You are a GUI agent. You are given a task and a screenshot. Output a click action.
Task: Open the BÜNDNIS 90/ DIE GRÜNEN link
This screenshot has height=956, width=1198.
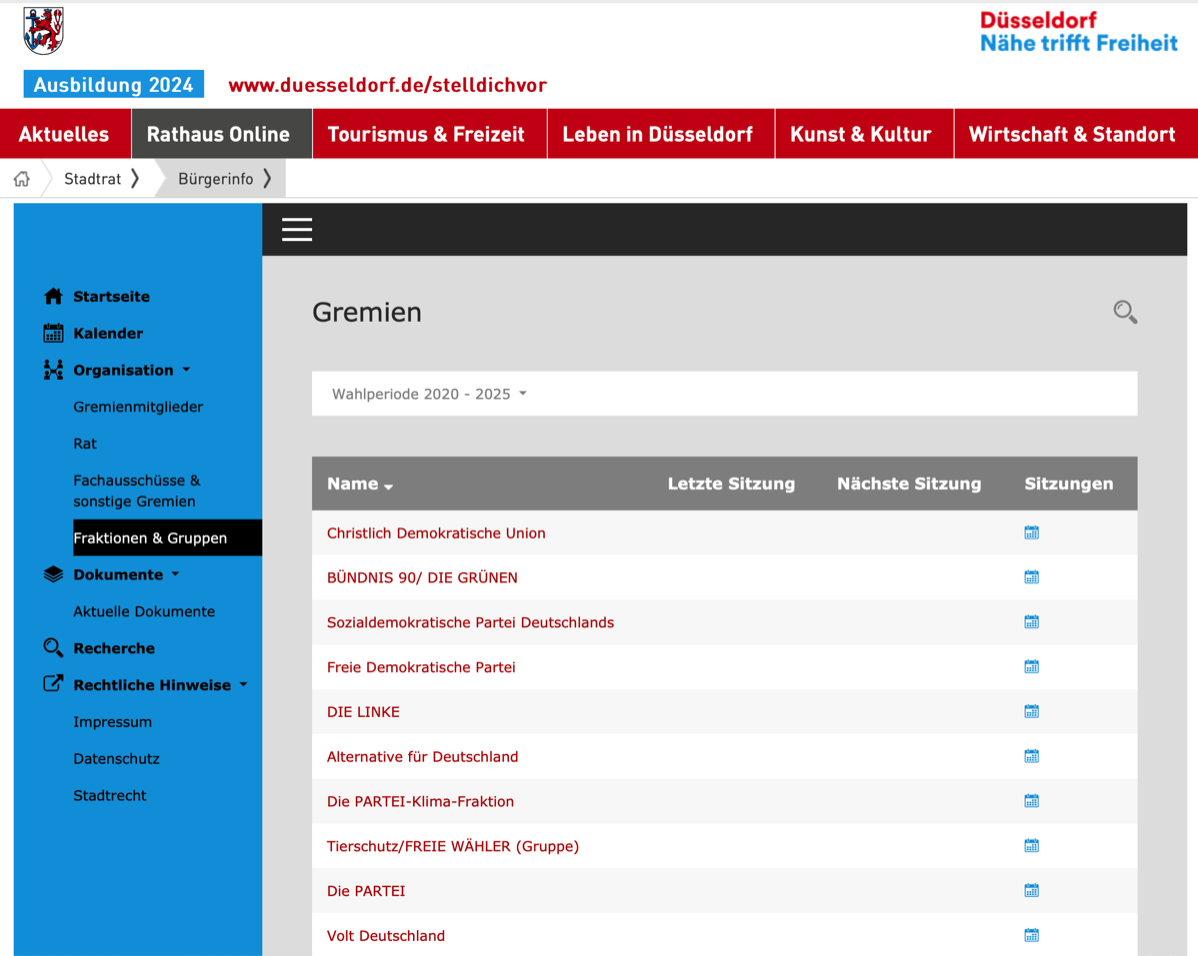tap(423, 578)
